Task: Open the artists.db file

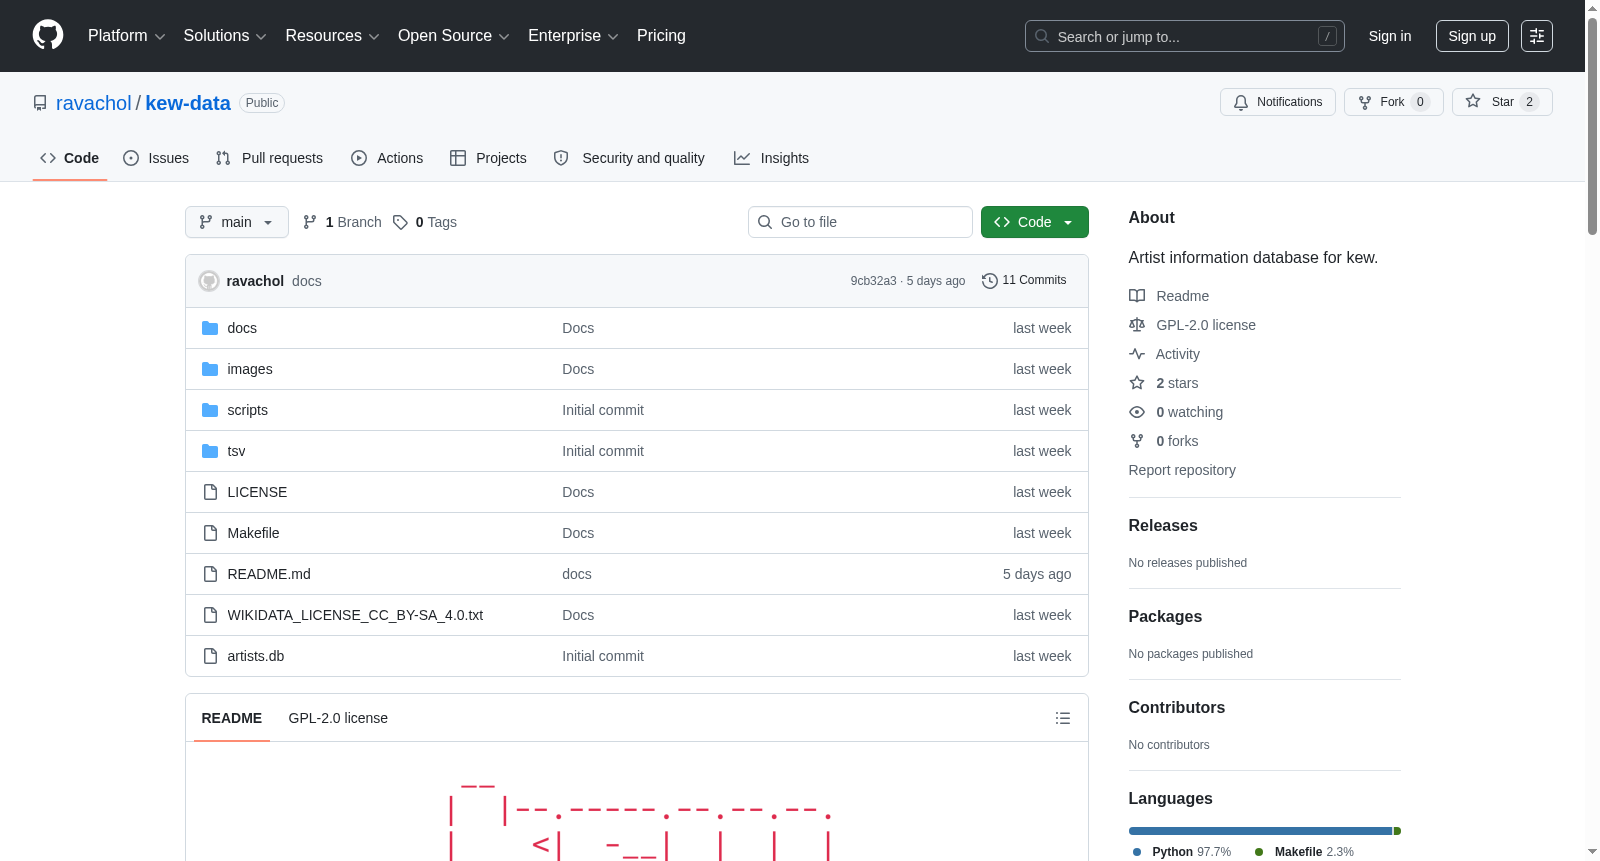Action: pyautogui.click(x=256, y=656)
